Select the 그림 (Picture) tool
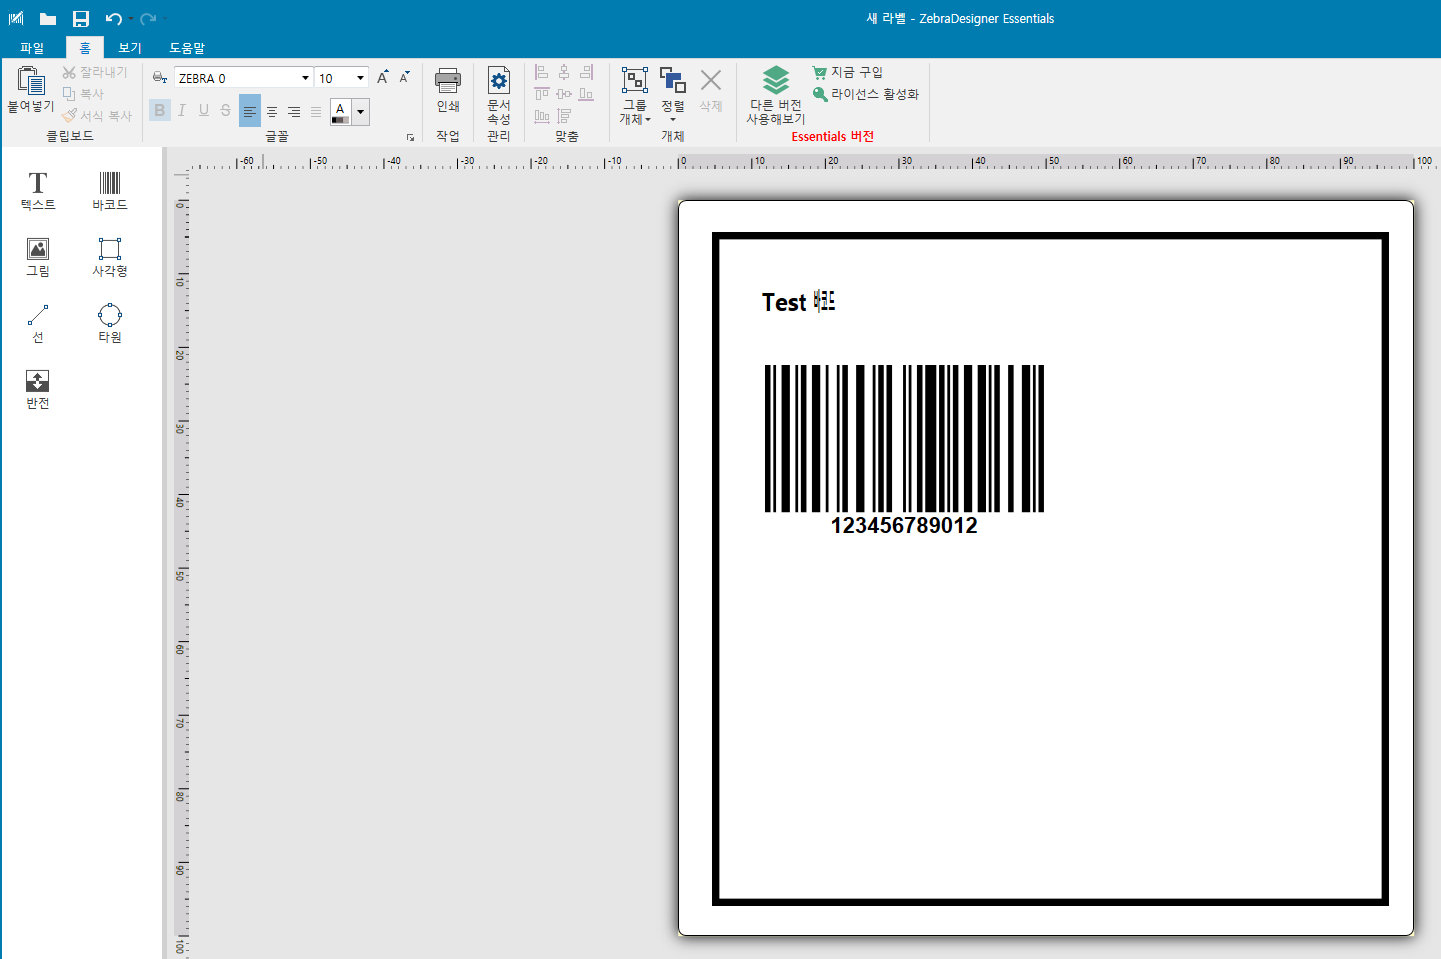 pyautogui.click(x=38, y=257)
